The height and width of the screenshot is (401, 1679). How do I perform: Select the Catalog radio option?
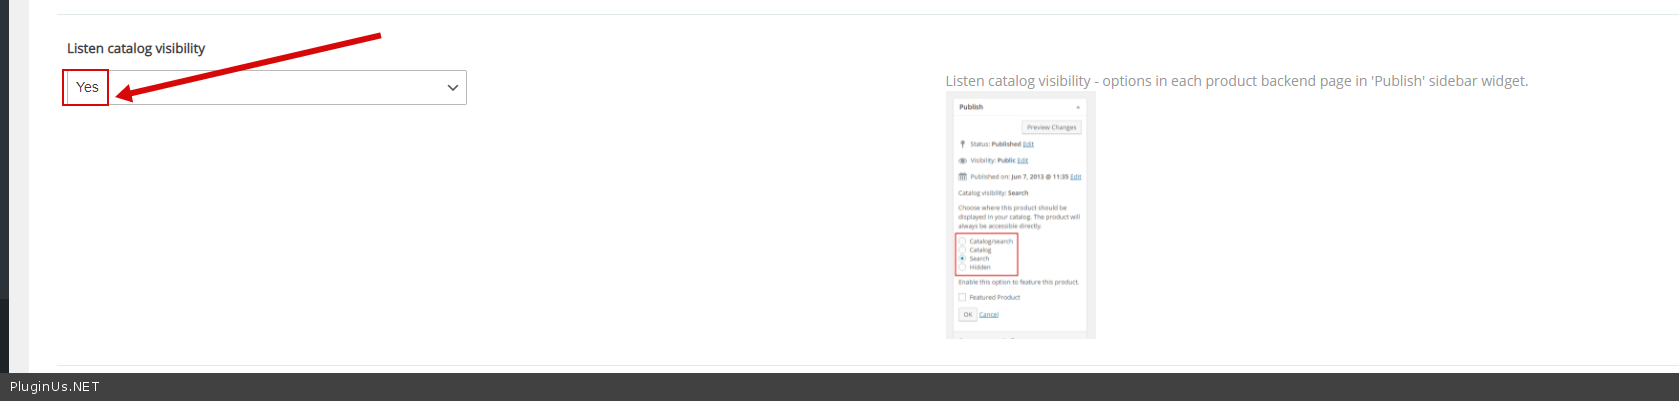[x=963, y=250]
